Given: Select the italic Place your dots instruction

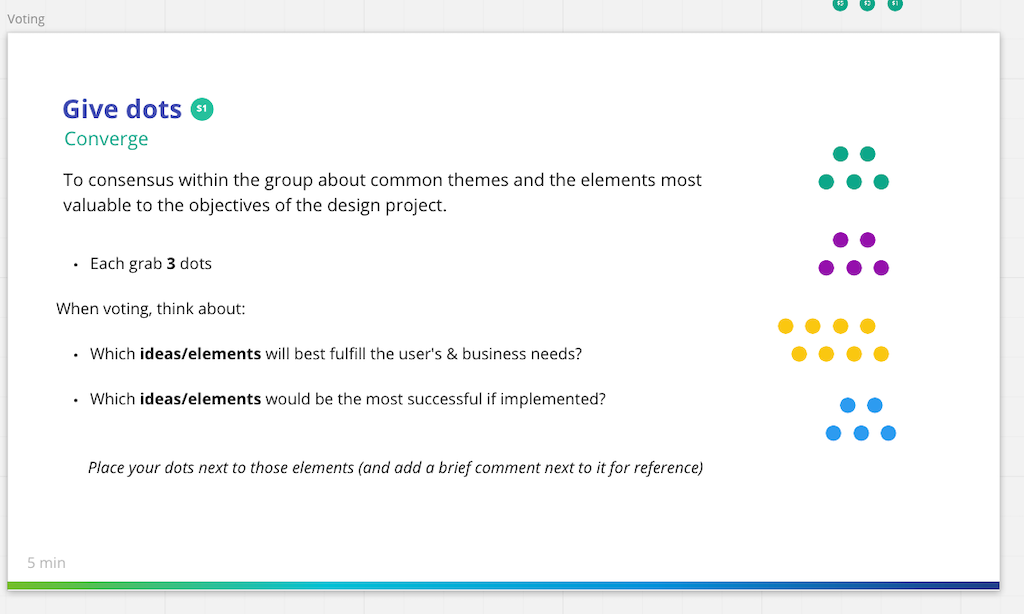Looking at the screenshot, I should click(x=395, y=467).
